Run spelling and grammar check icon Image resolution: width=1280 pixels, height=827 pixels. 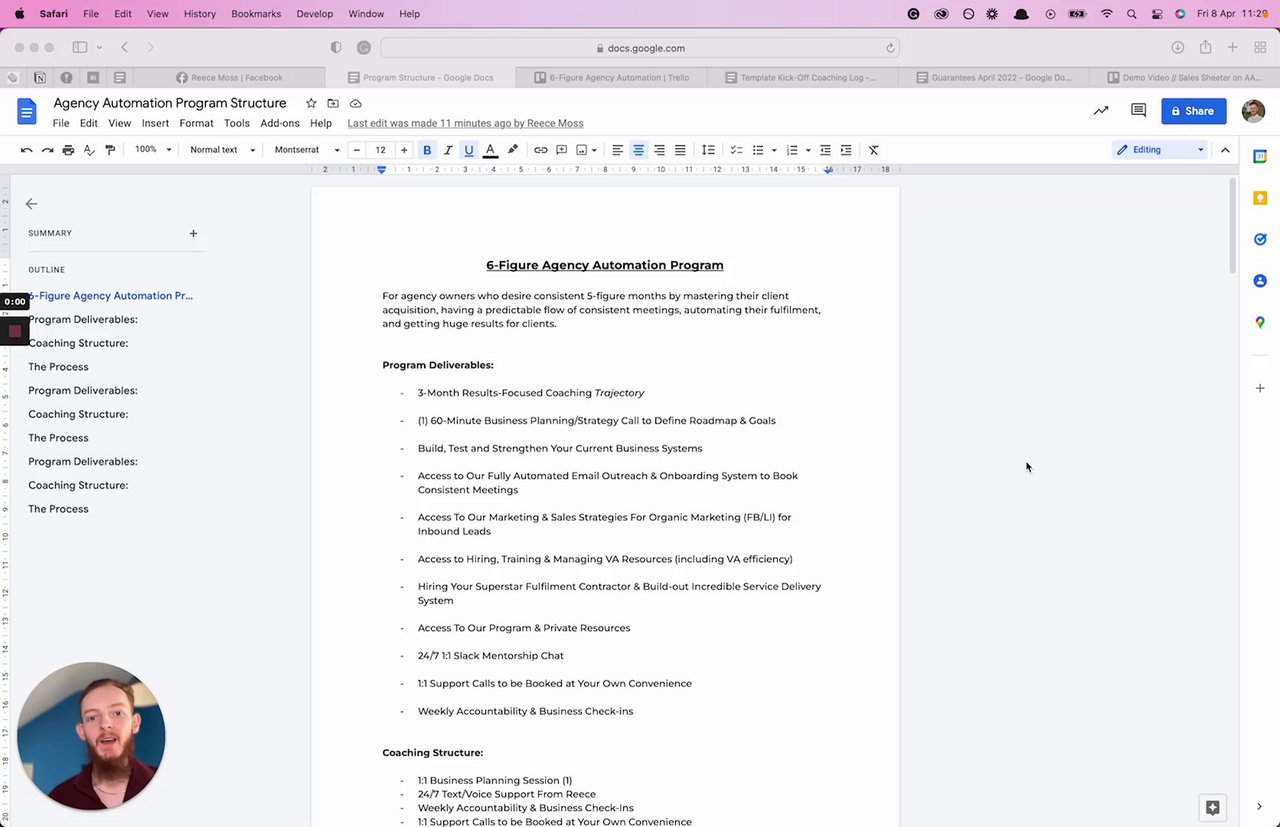[89, 150]
